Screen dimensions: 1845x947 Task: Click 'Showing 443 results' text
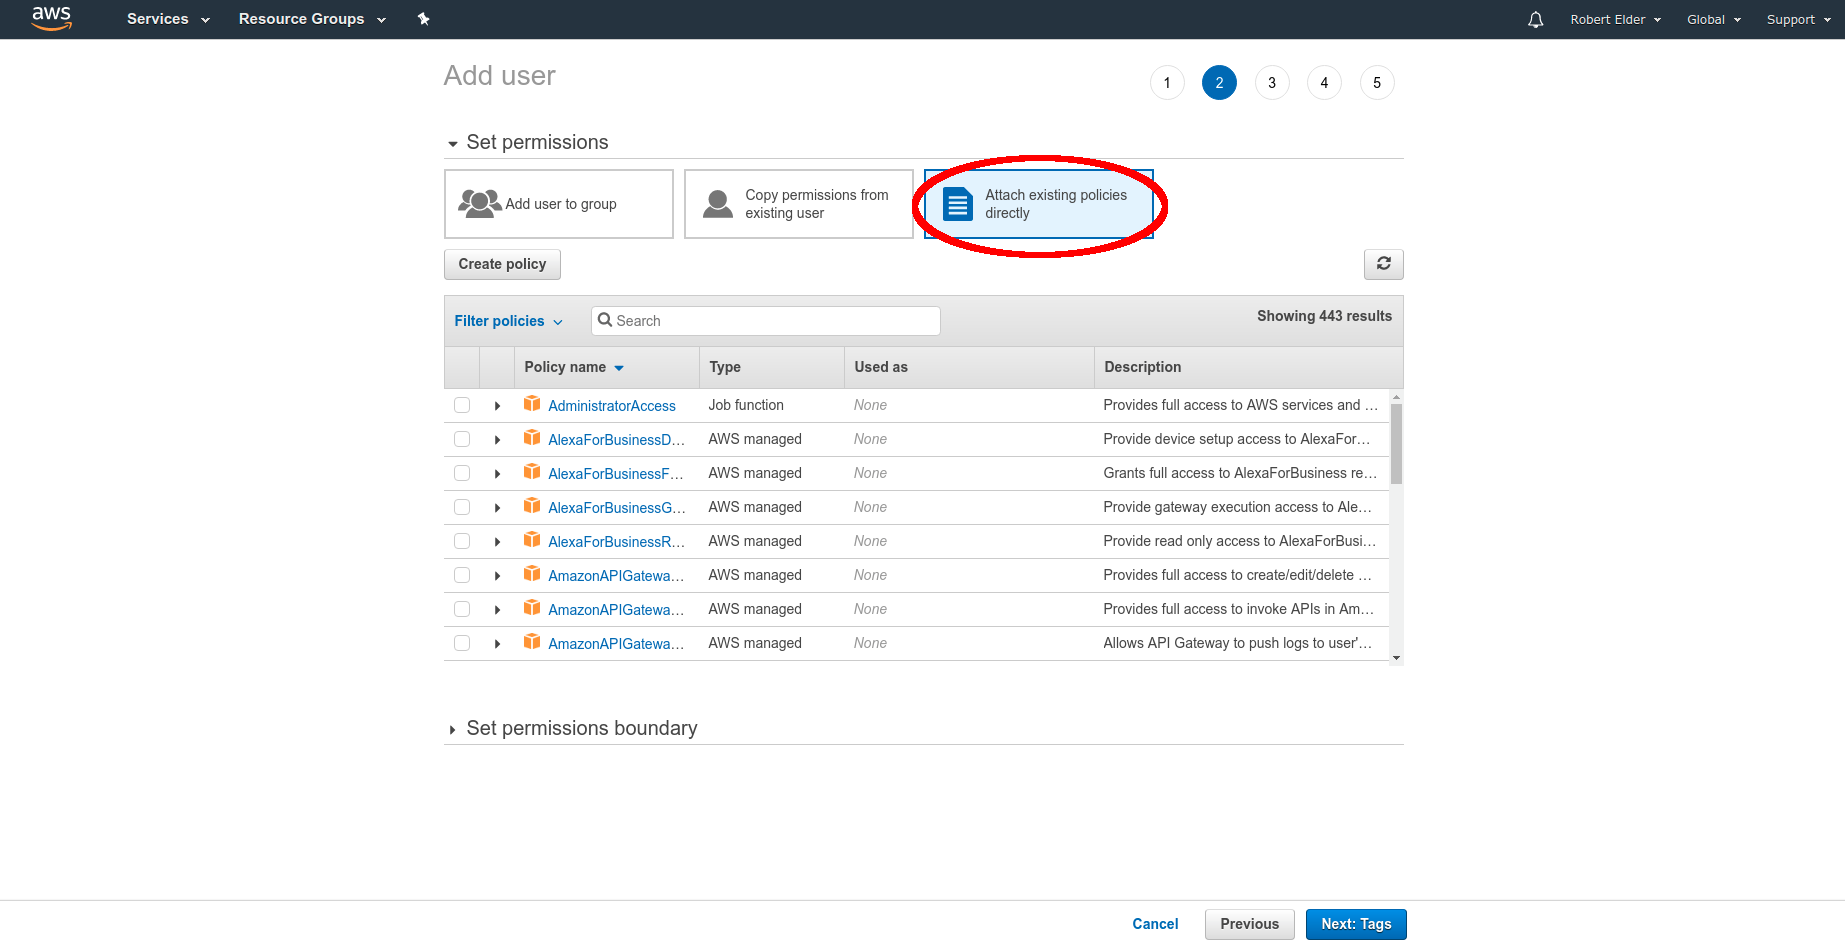coord(1324,316)
